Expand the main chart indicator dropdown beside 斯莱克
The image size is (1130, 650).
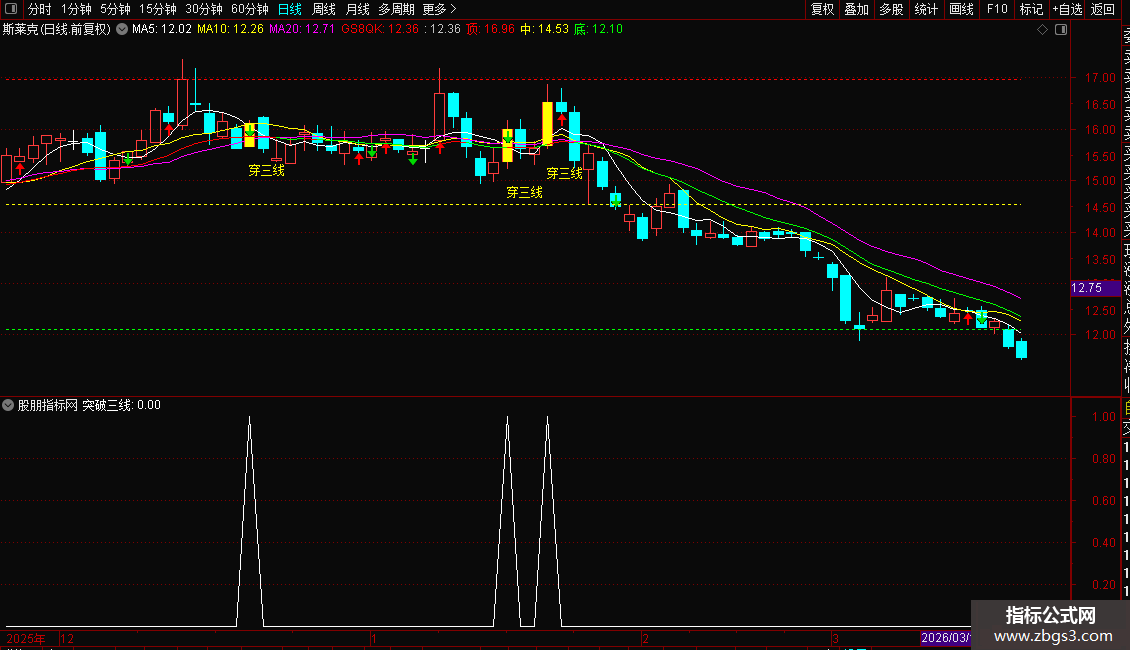pos(122,30)
